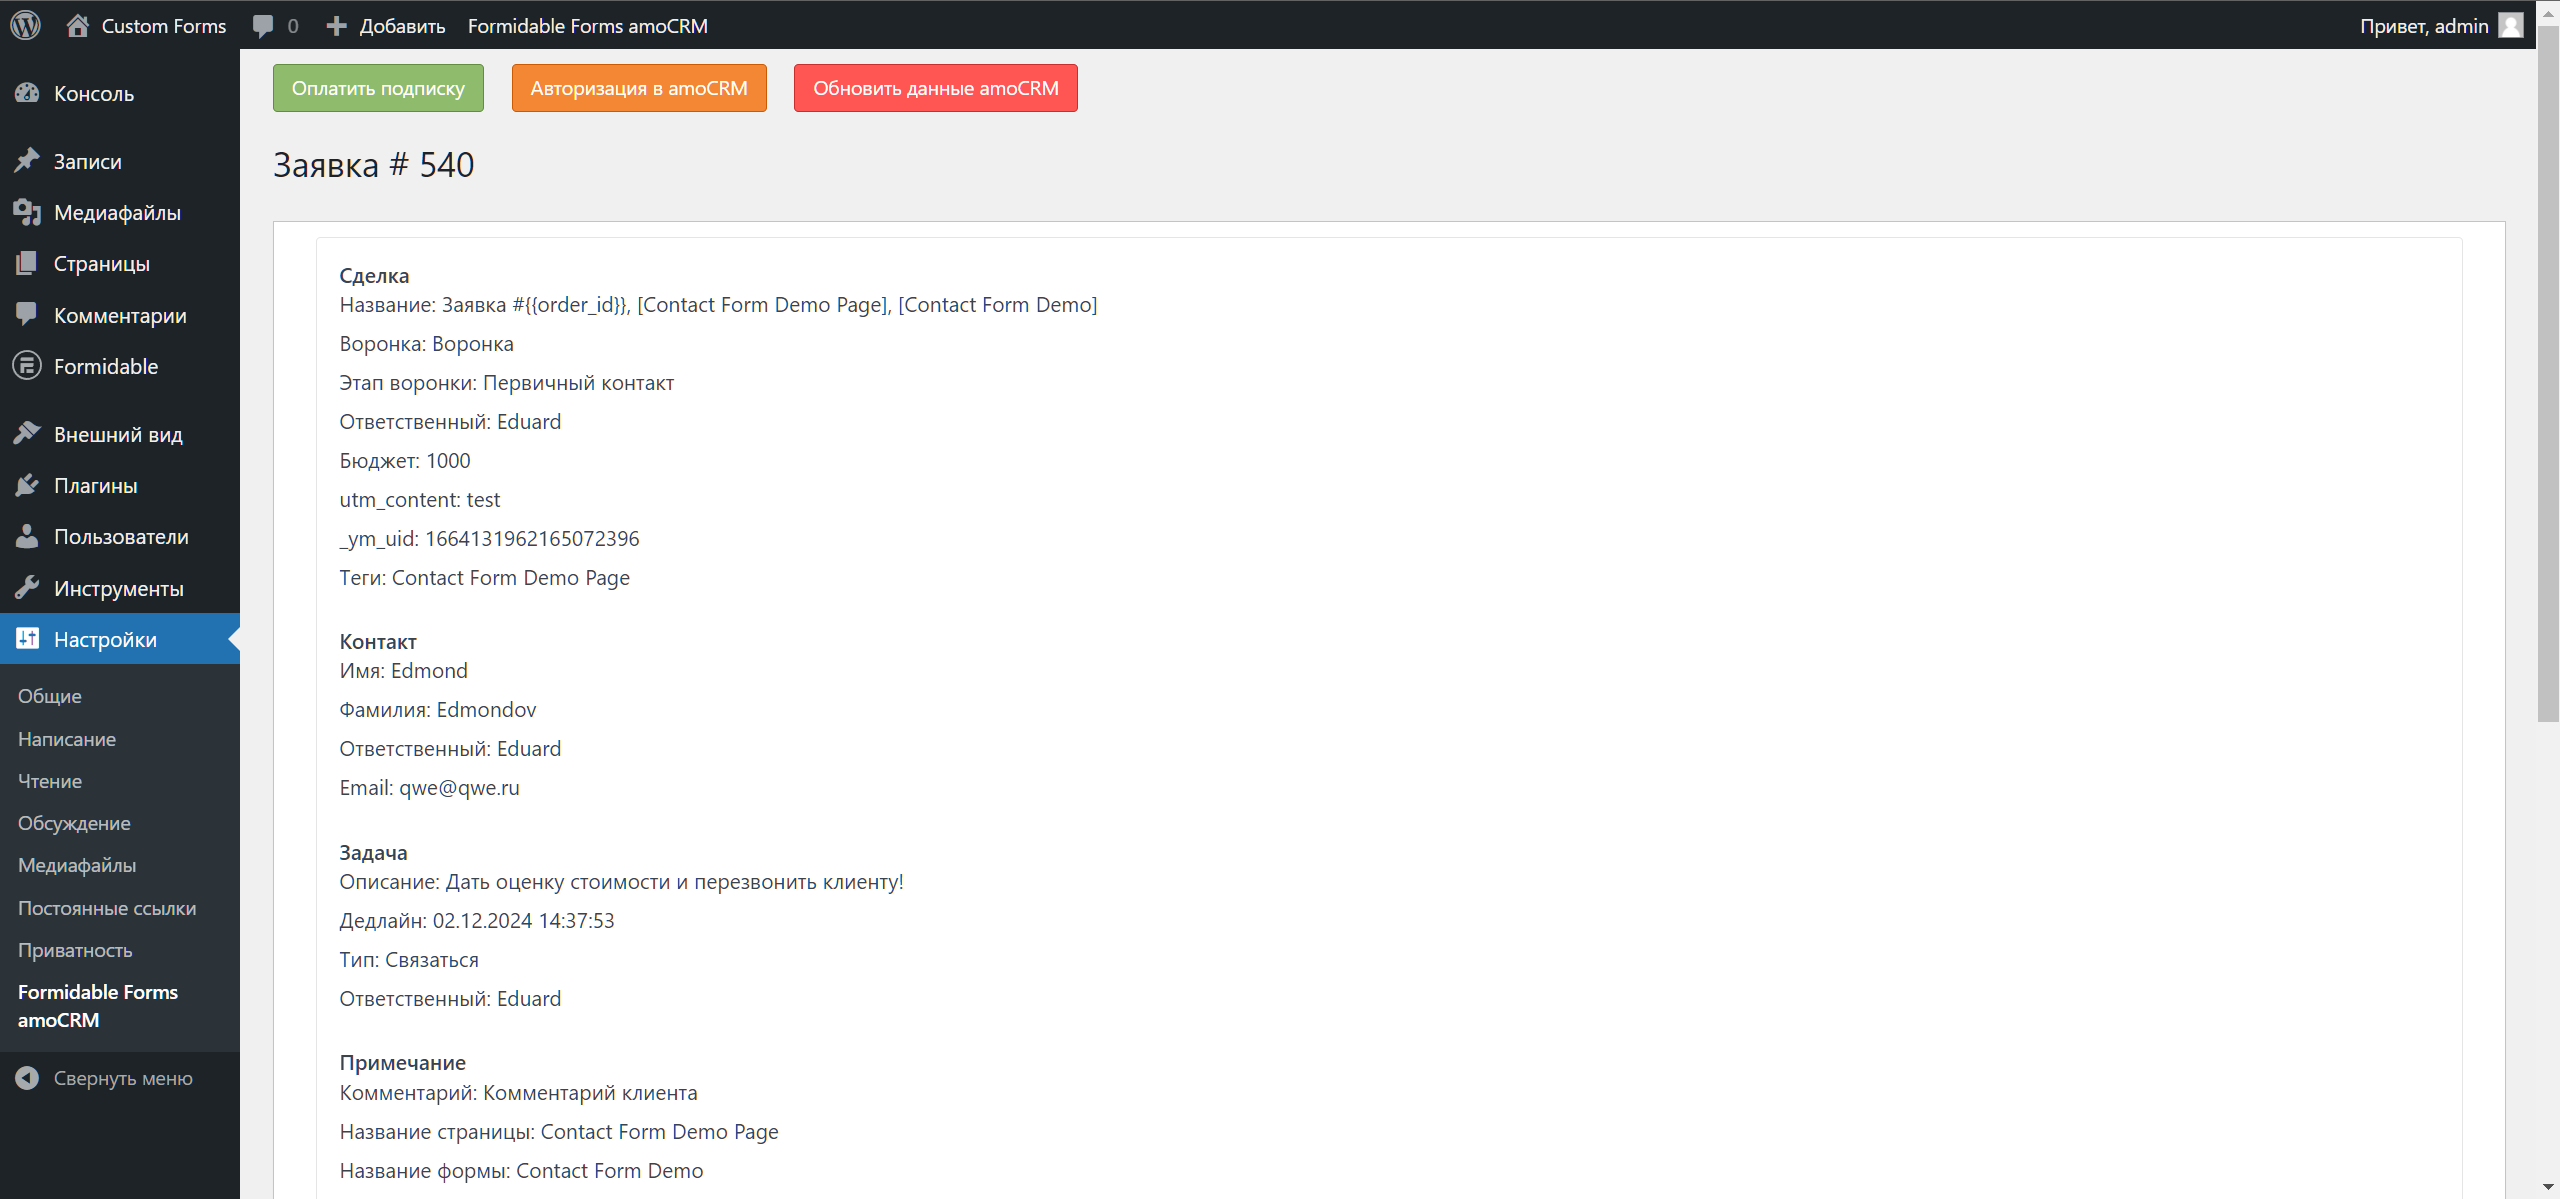Select Formidable Forms amoCRM in top bar
The image size is (2560, 1199).
tap(587, 25)
